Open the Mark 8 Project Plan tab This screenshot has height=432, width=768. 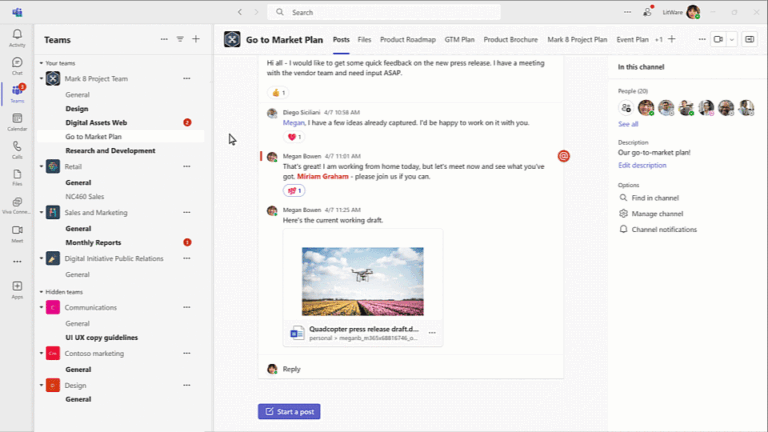coord(577,40)
